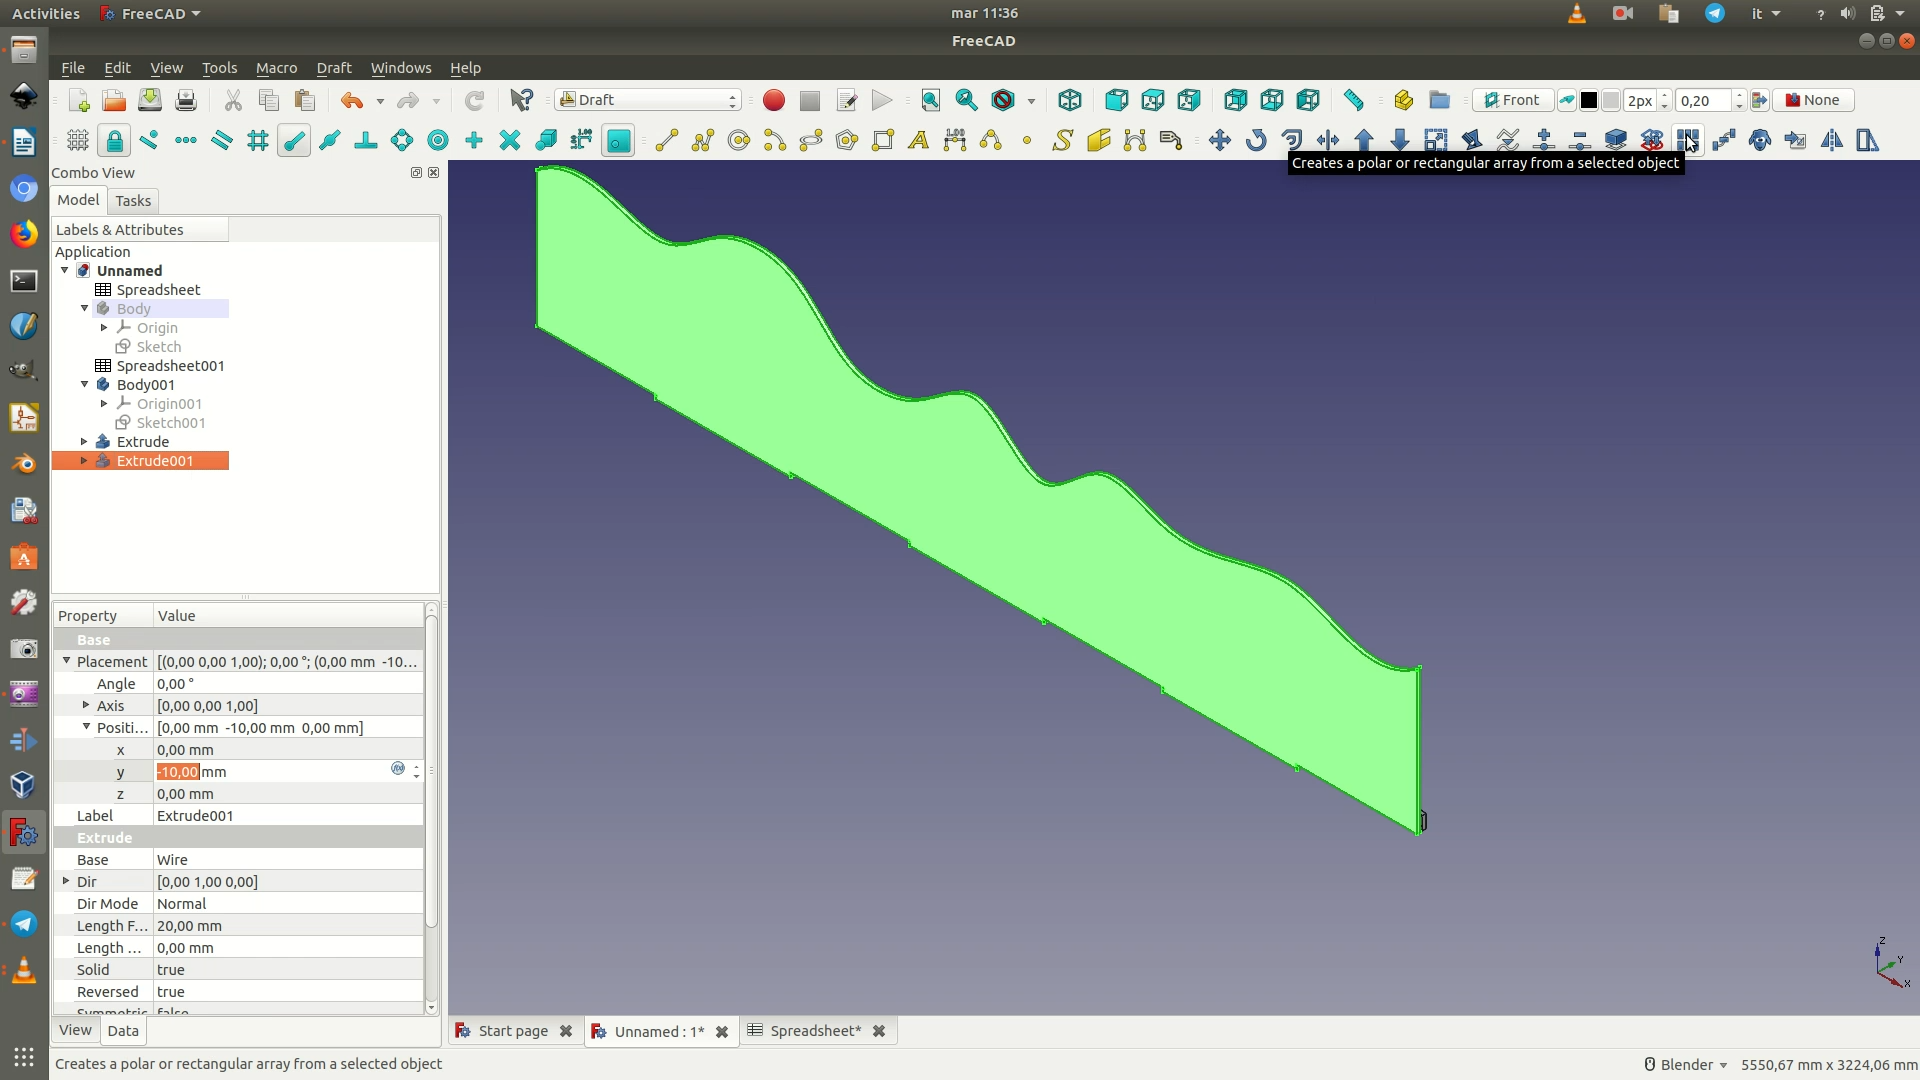
Task: Open the Macro menu
Action: pyautogui.click(x=276, y=68)
